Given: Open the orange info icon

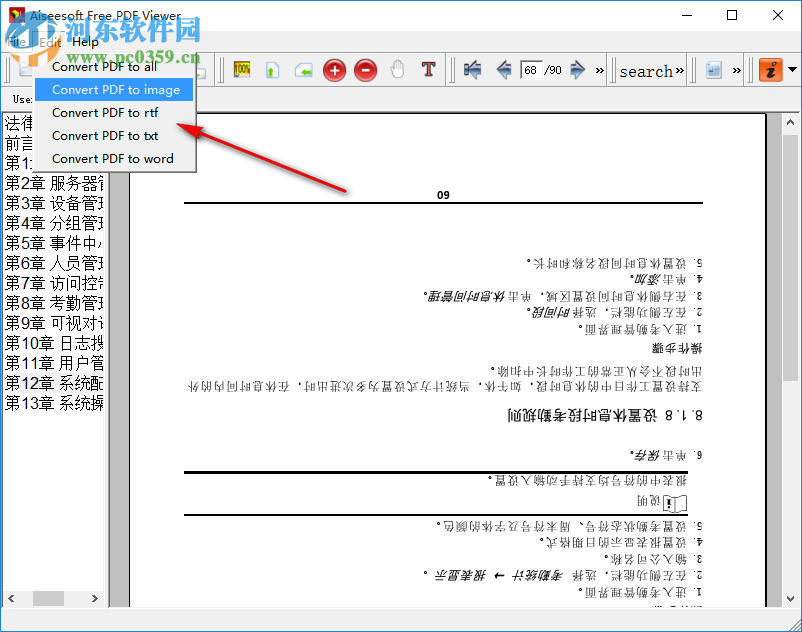Looking at the screenshot, I should (x=769, y=70).
